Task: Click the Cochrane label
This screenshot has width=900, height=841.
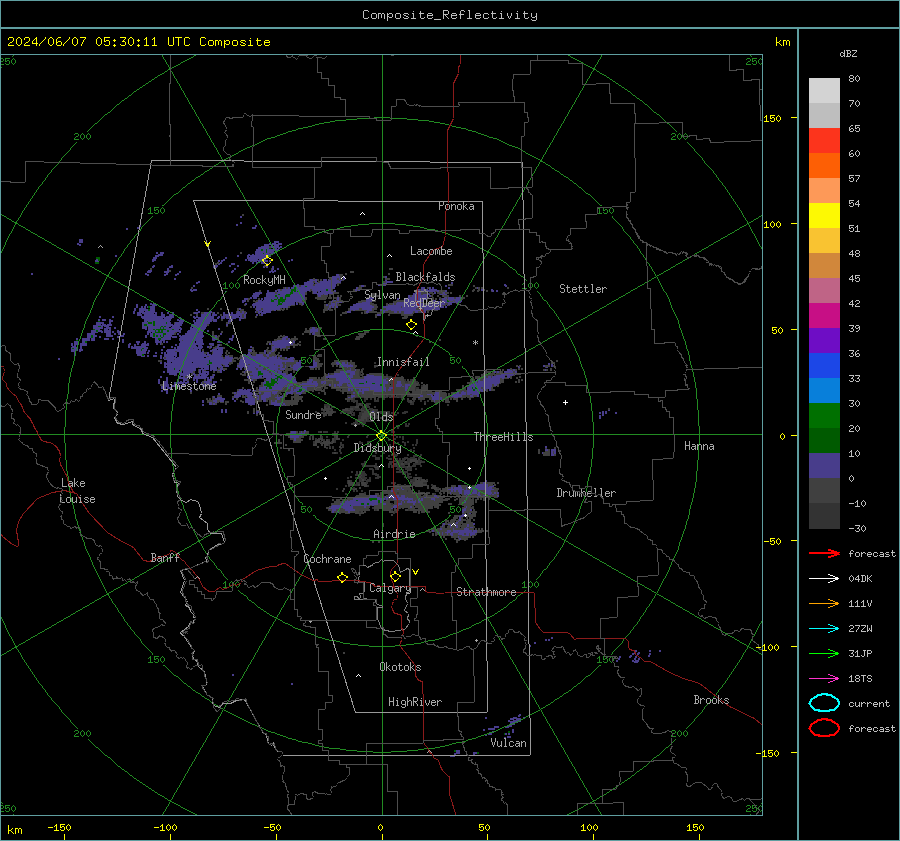Action: (x=327, y=559)
